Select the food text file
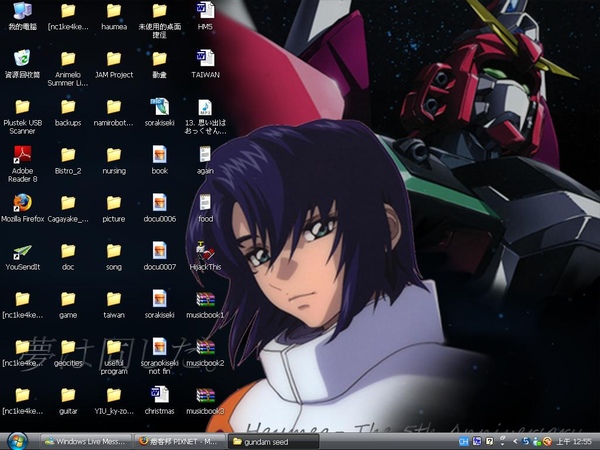The image size is (600, 450). click(205, 208)
